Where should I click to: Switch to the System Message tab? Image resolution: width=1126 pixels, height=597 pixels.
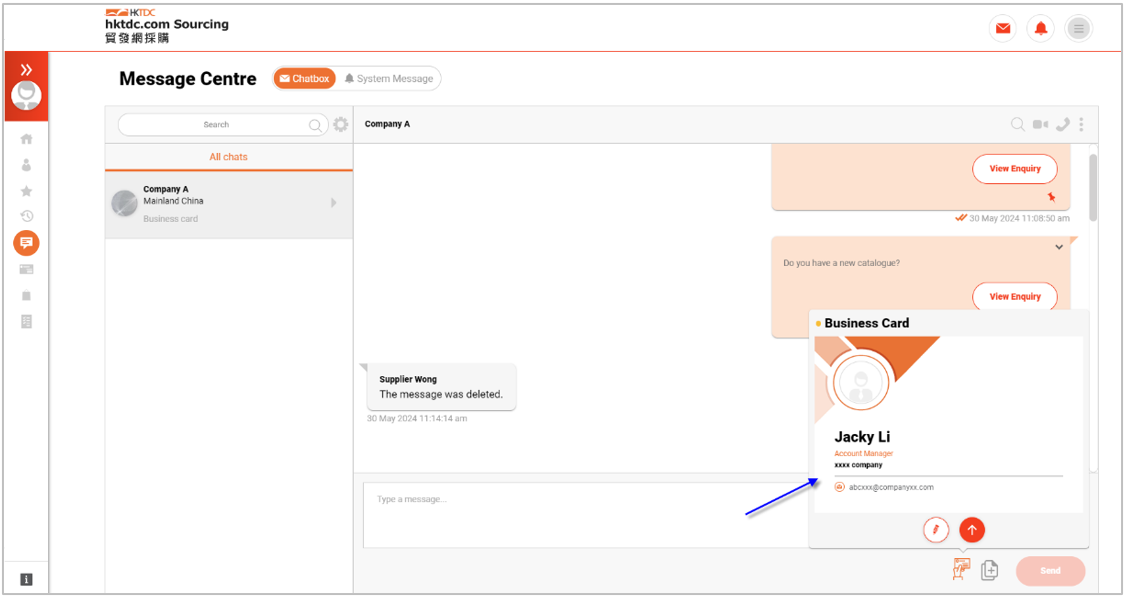click(x=388, y=78)
